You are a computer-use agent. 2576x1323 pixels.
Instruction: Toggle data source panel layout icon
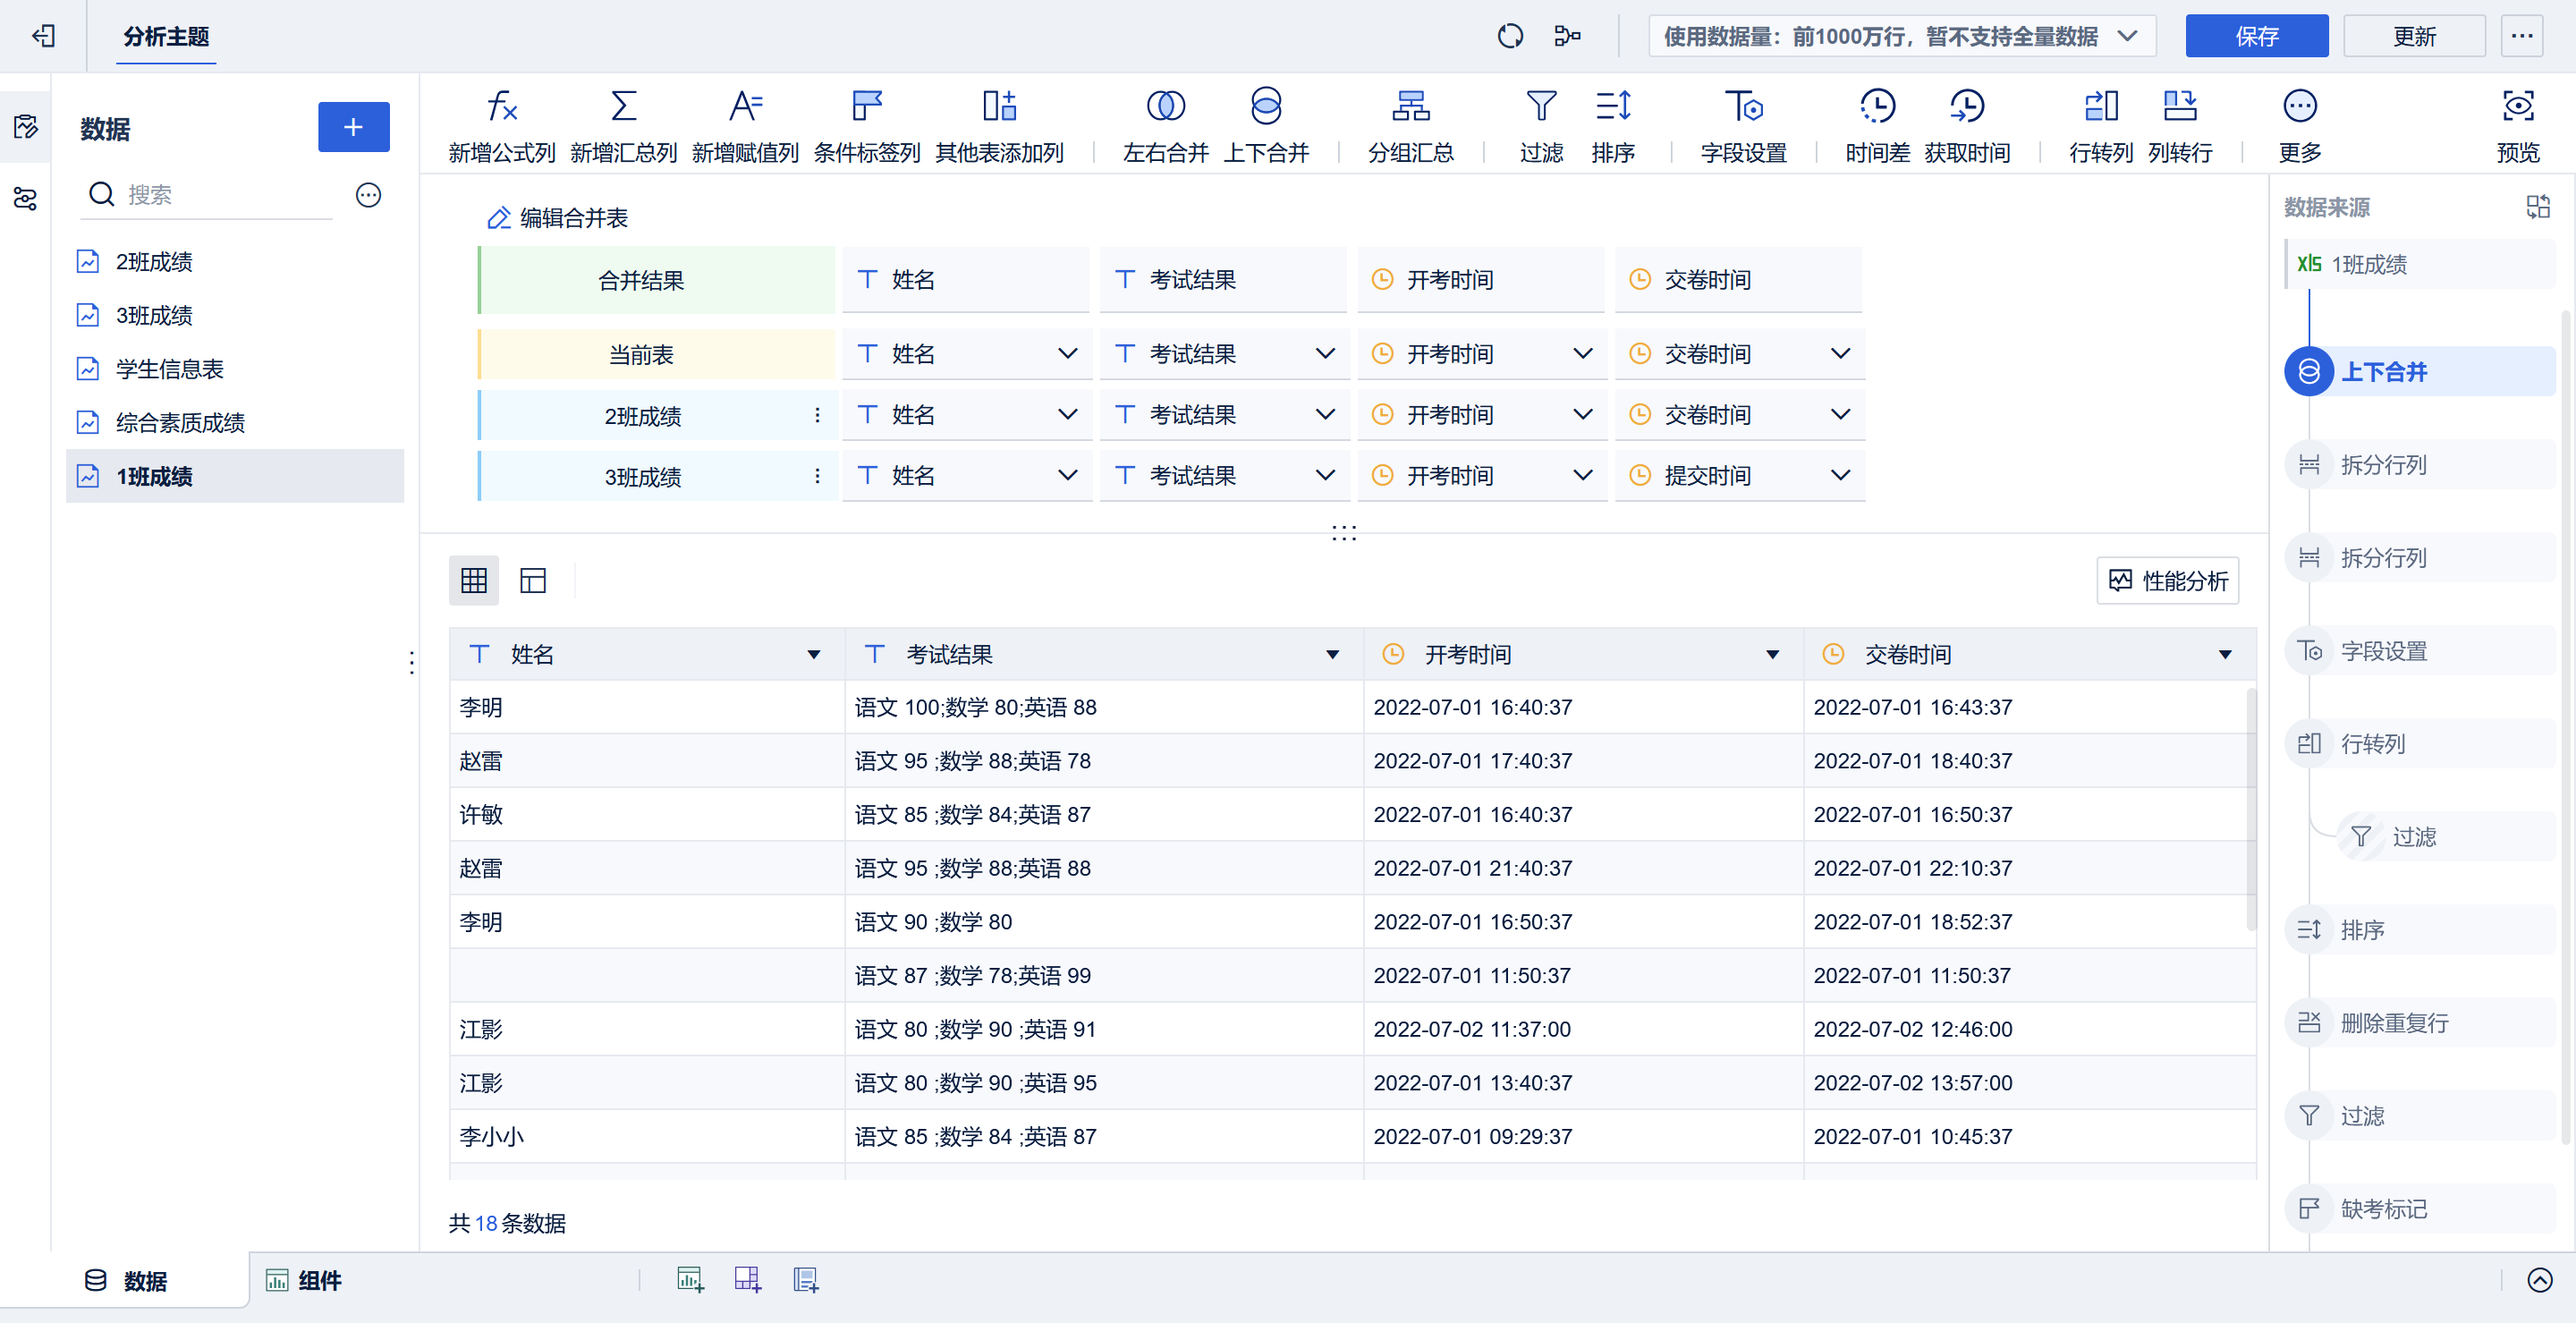point(2538,207)
